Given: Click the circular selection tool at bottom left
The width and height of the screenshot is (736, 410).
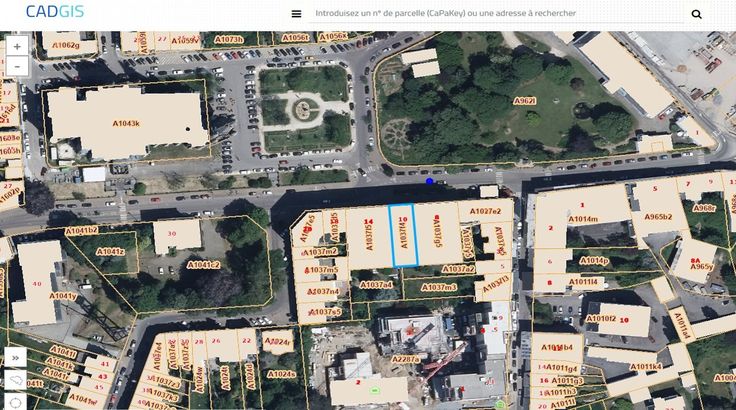Looking at the screenshot, I should tap(16, 402).
